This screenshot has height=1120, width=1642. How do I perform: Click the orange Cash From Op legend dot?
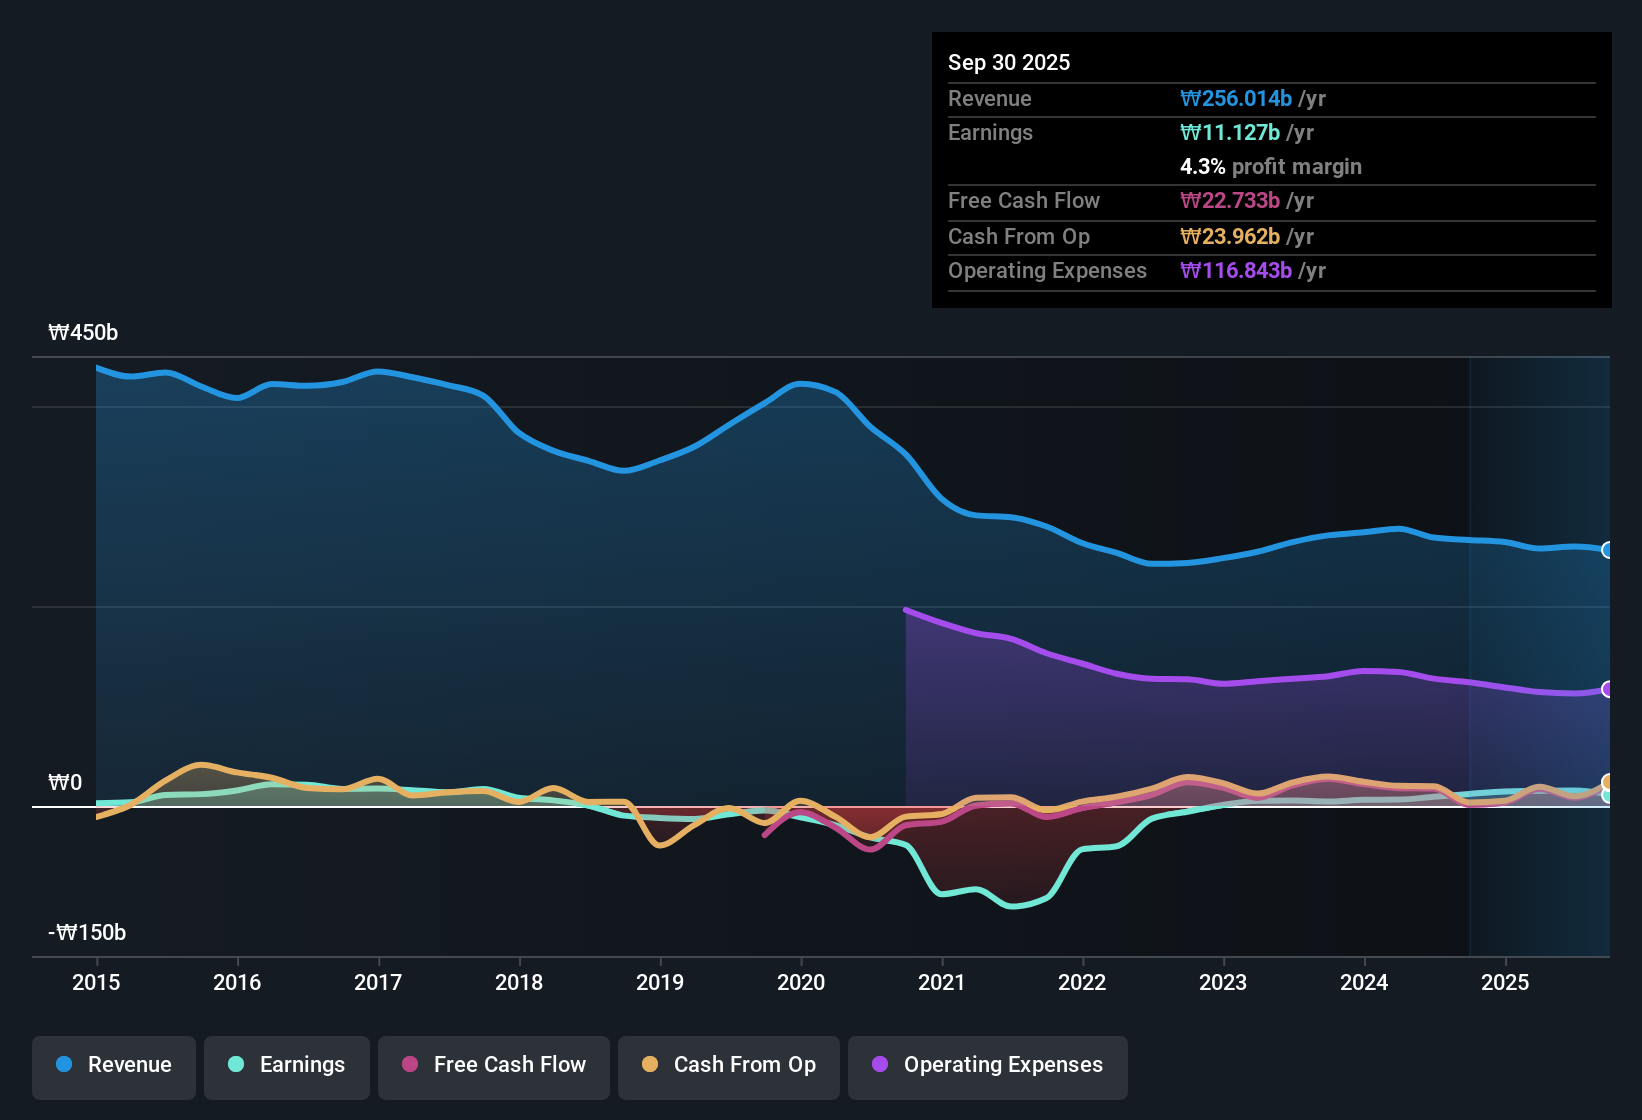coord(650,1065)
